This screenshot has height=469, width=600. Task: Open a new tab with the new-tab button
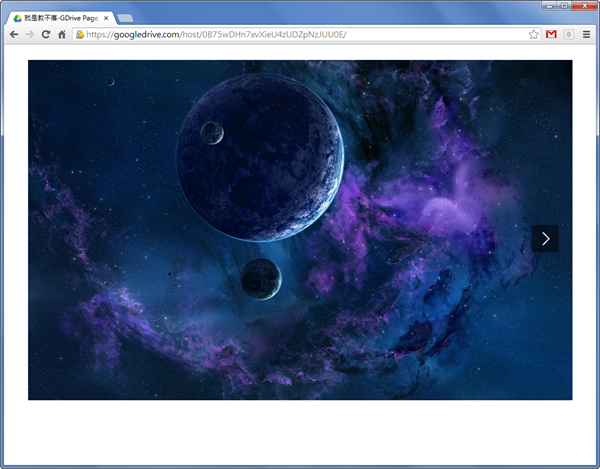pyautogui.click(x=125, y=18)
